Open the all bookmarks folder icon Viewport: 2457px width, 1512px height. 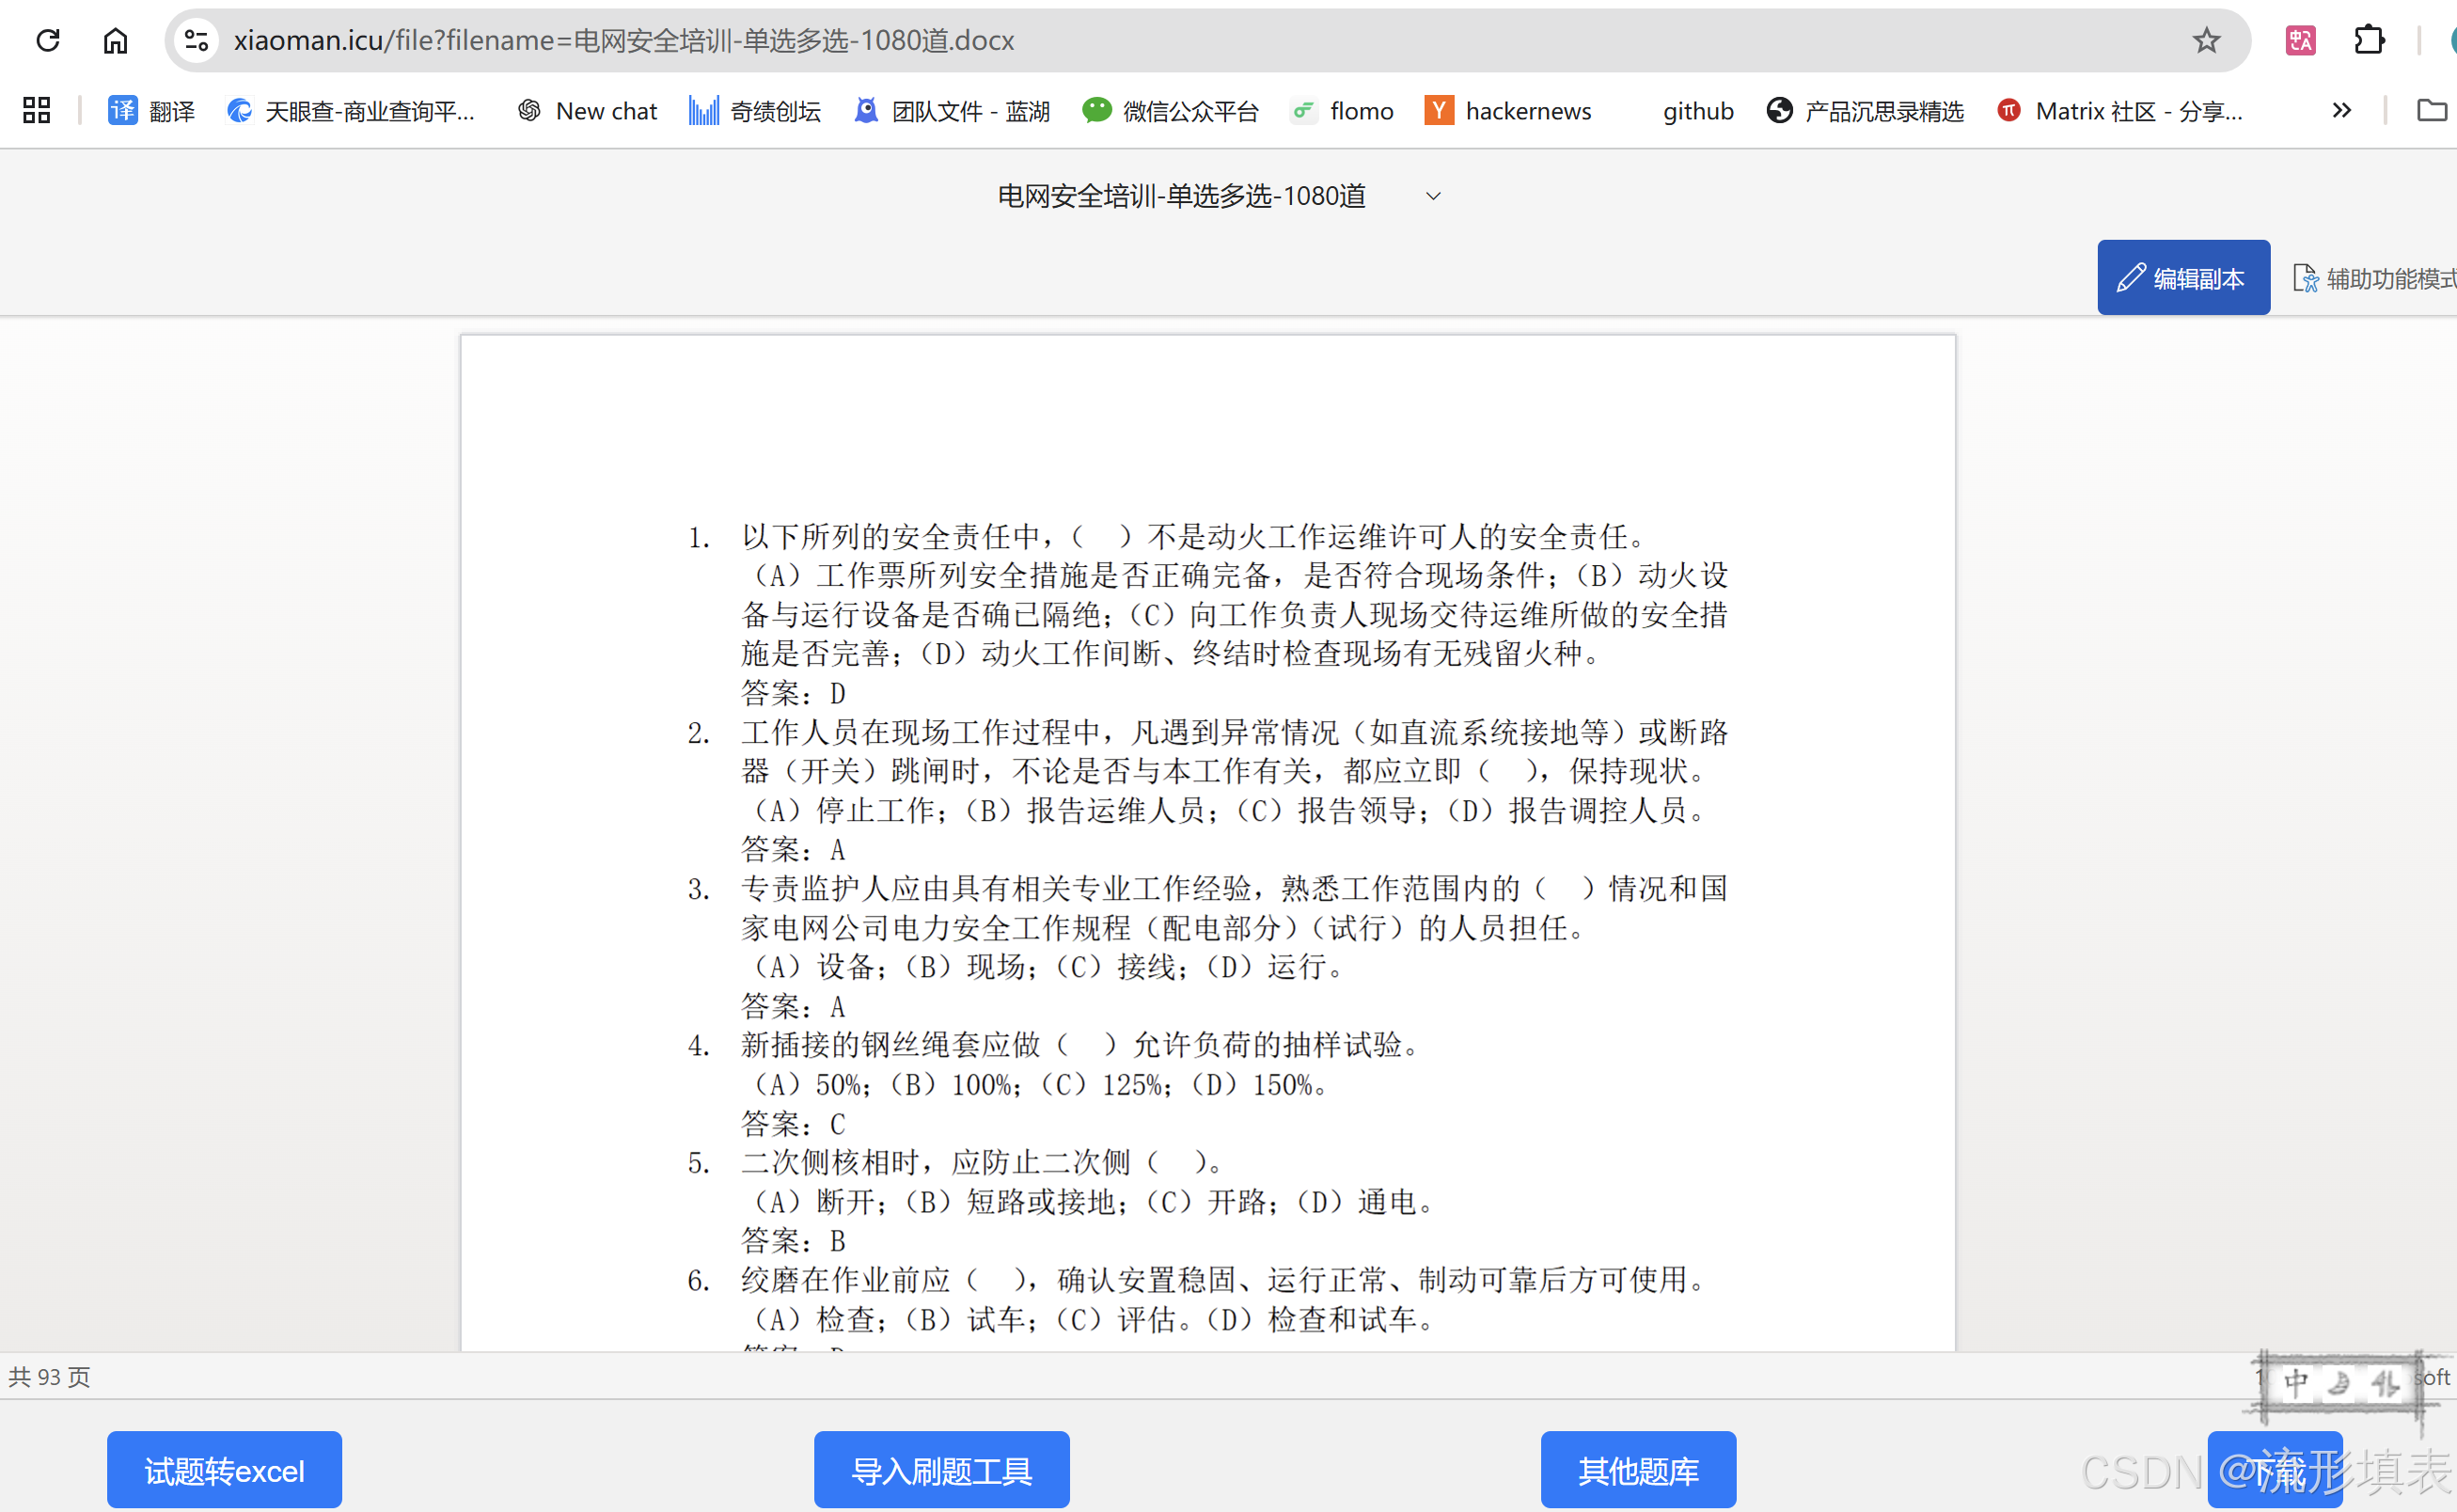pyautogui.click(x=2431, y=110)
